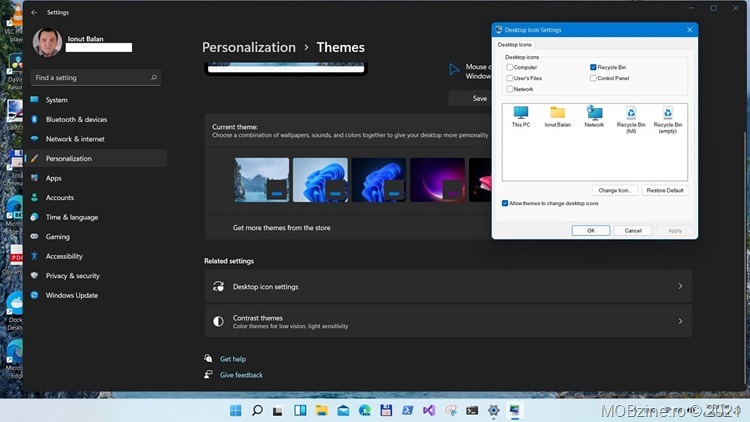
Task: Open Gaming in Settings sidebar
Action: point(97,237)
